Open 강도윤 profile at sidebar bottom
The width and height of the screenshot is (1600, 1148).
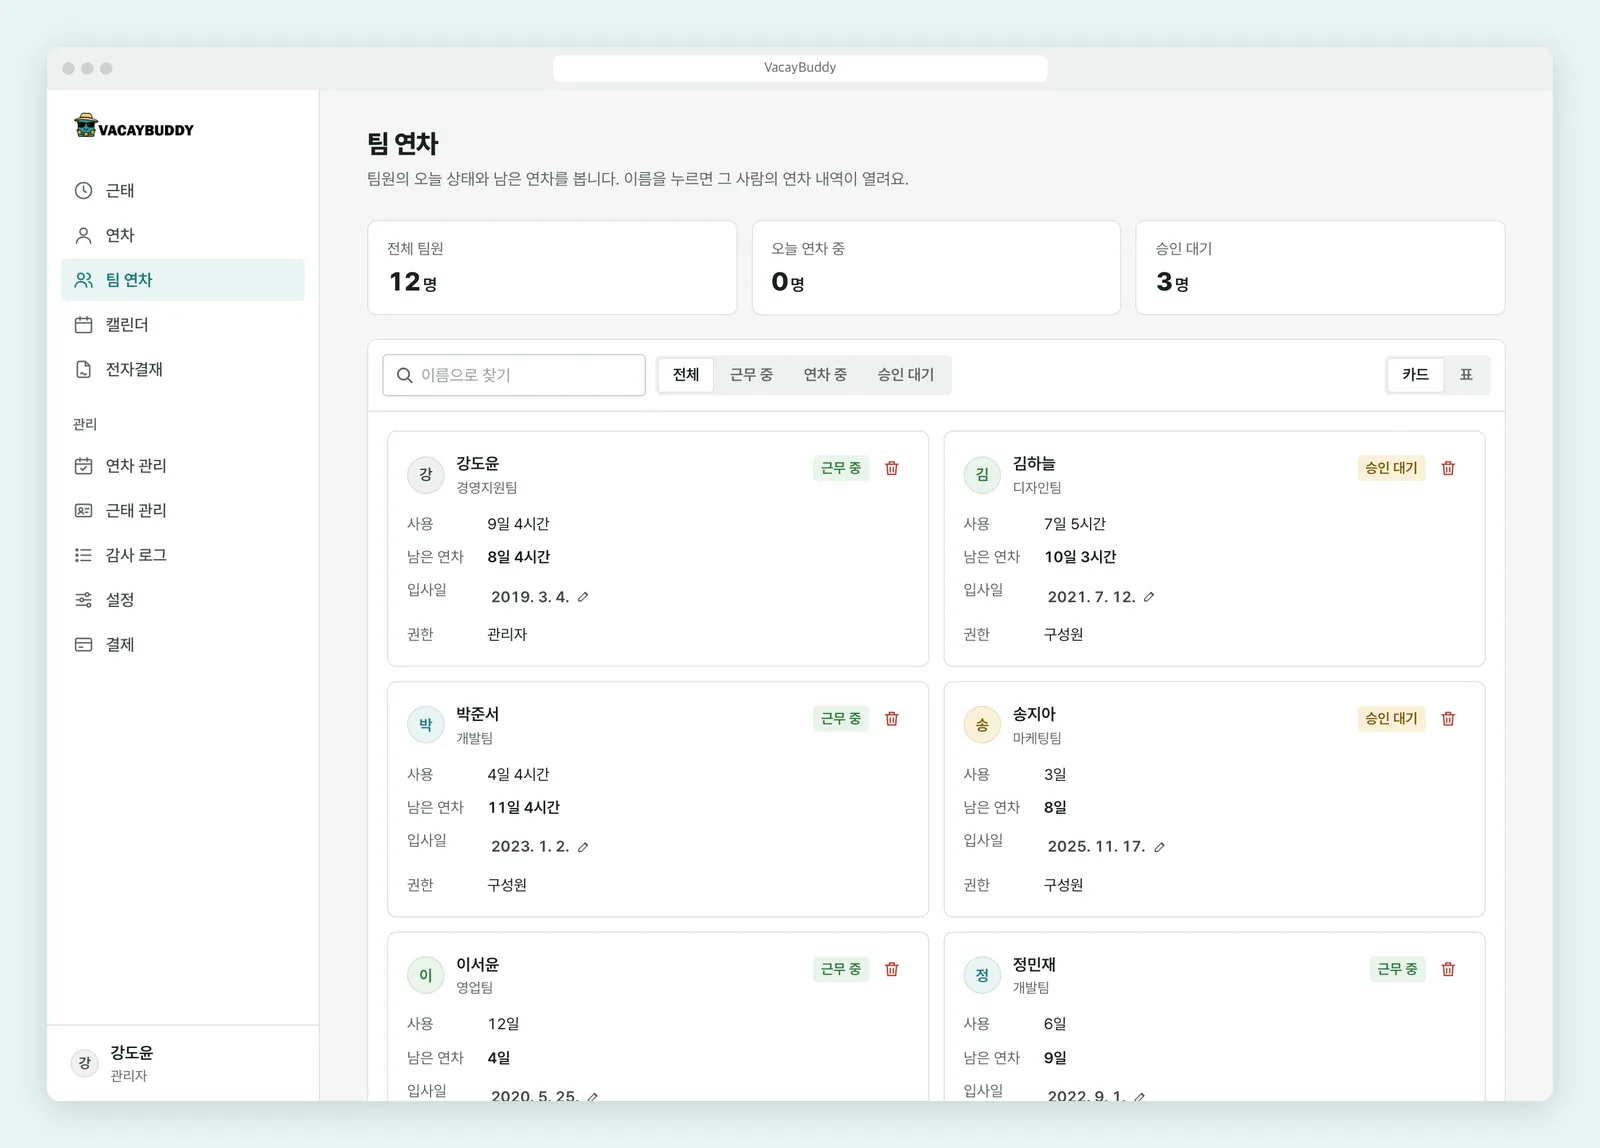pyautogui.click(x=183, y=1063)
